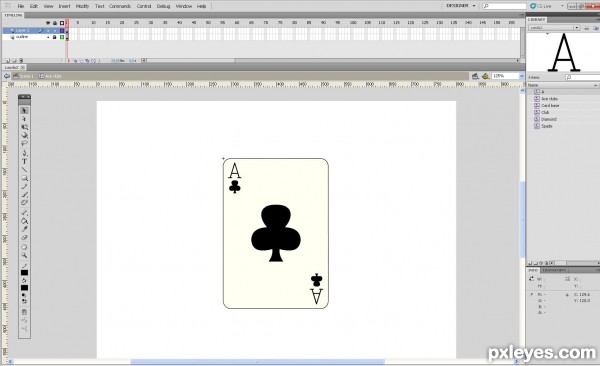Select the Rectangle tool

pyautogui.click(x=24, y=178)
